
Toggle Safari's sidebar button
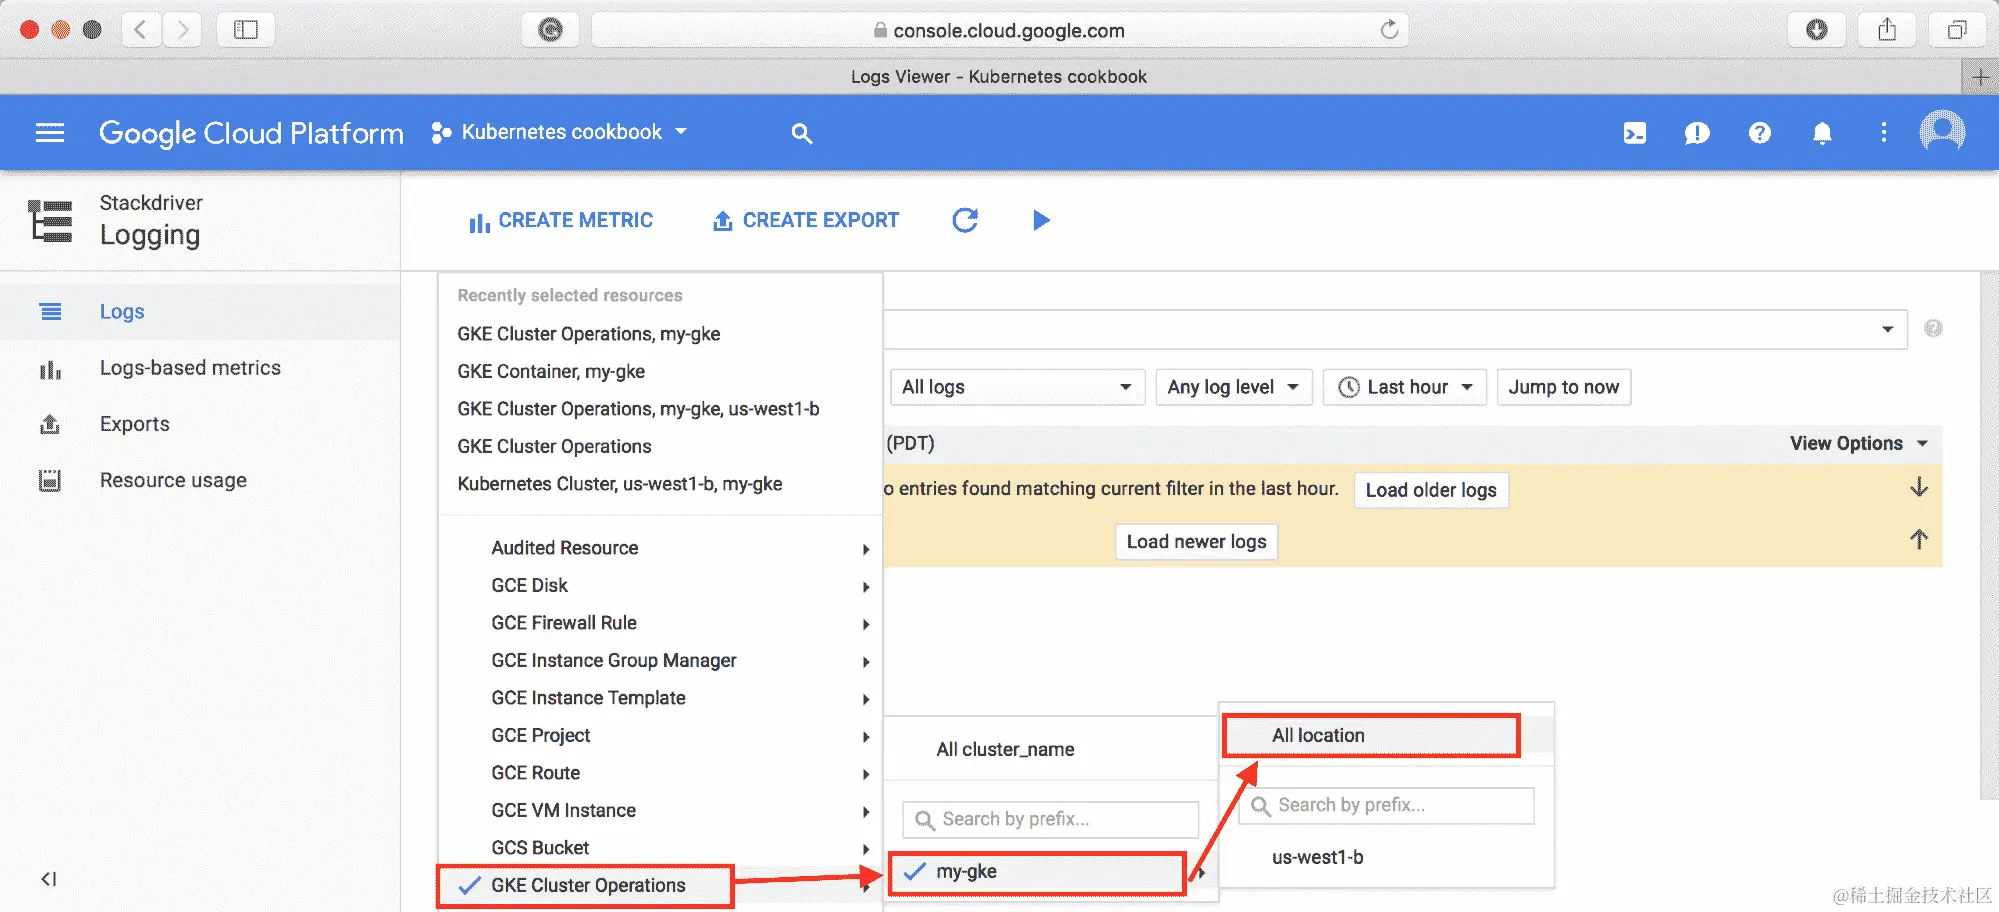tap(246, 30)
